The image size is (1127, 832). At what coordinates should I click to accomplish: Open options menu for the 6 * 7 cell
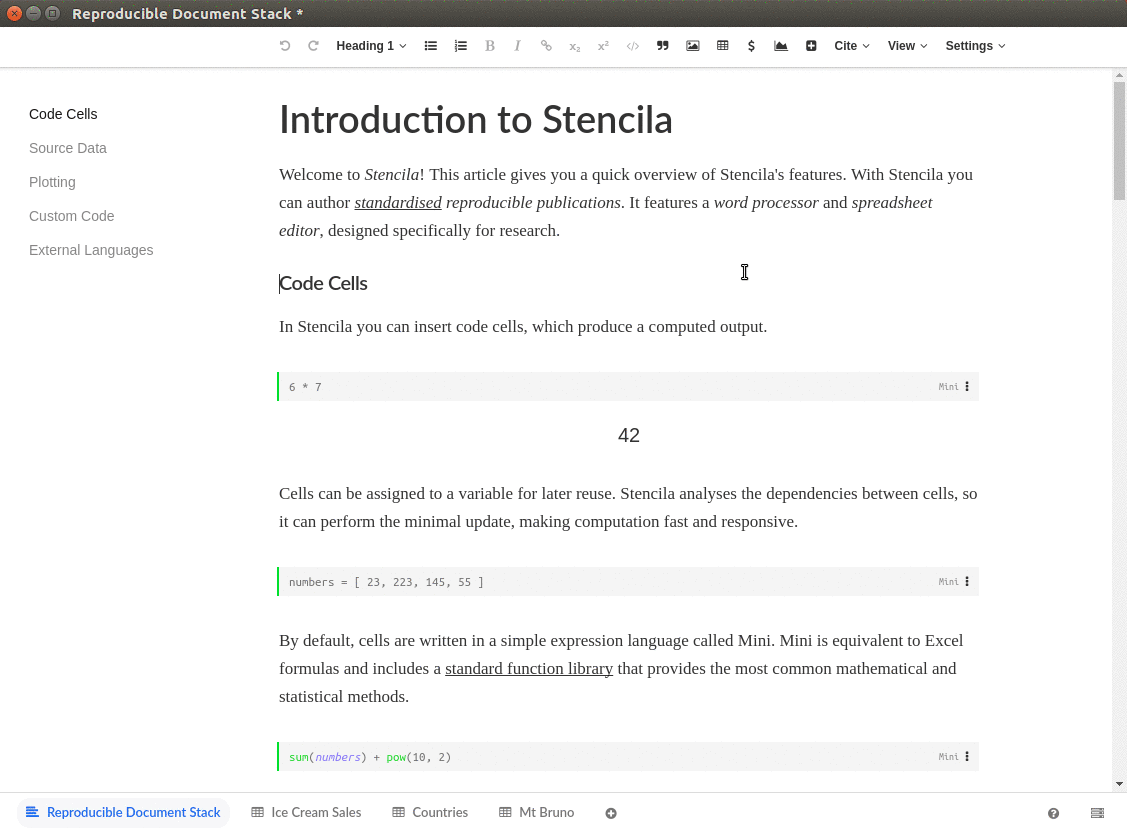coord(967,387)
